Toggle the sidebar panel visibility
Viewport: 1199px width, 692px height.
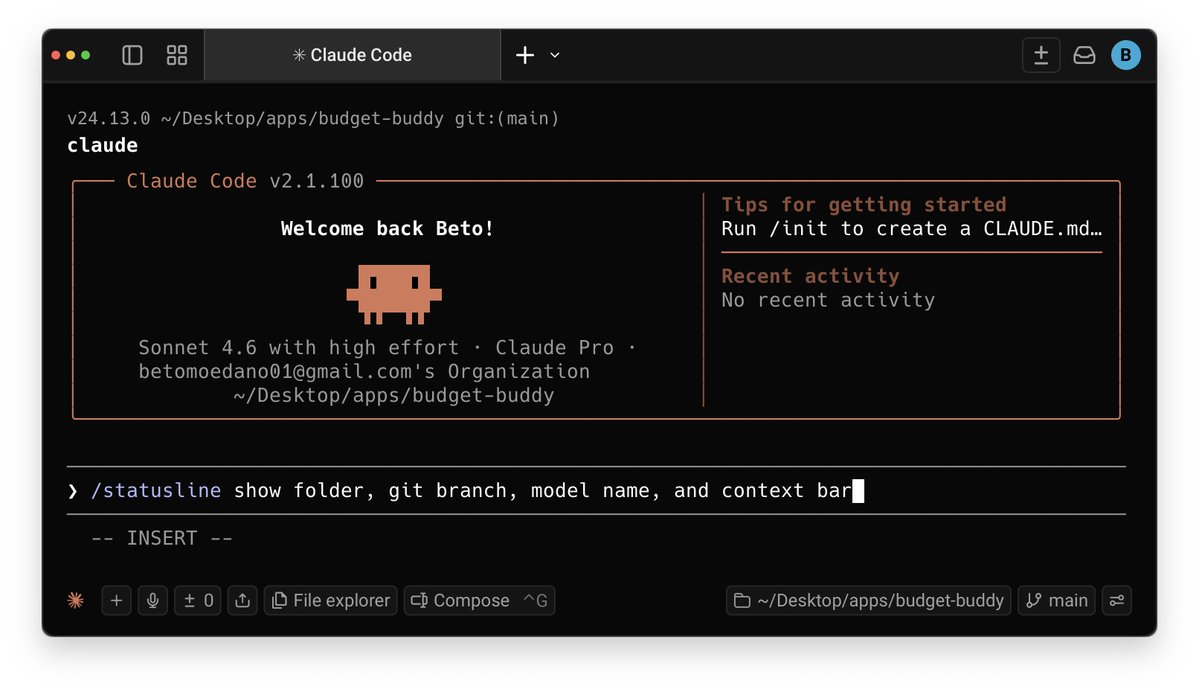(132, 55)
